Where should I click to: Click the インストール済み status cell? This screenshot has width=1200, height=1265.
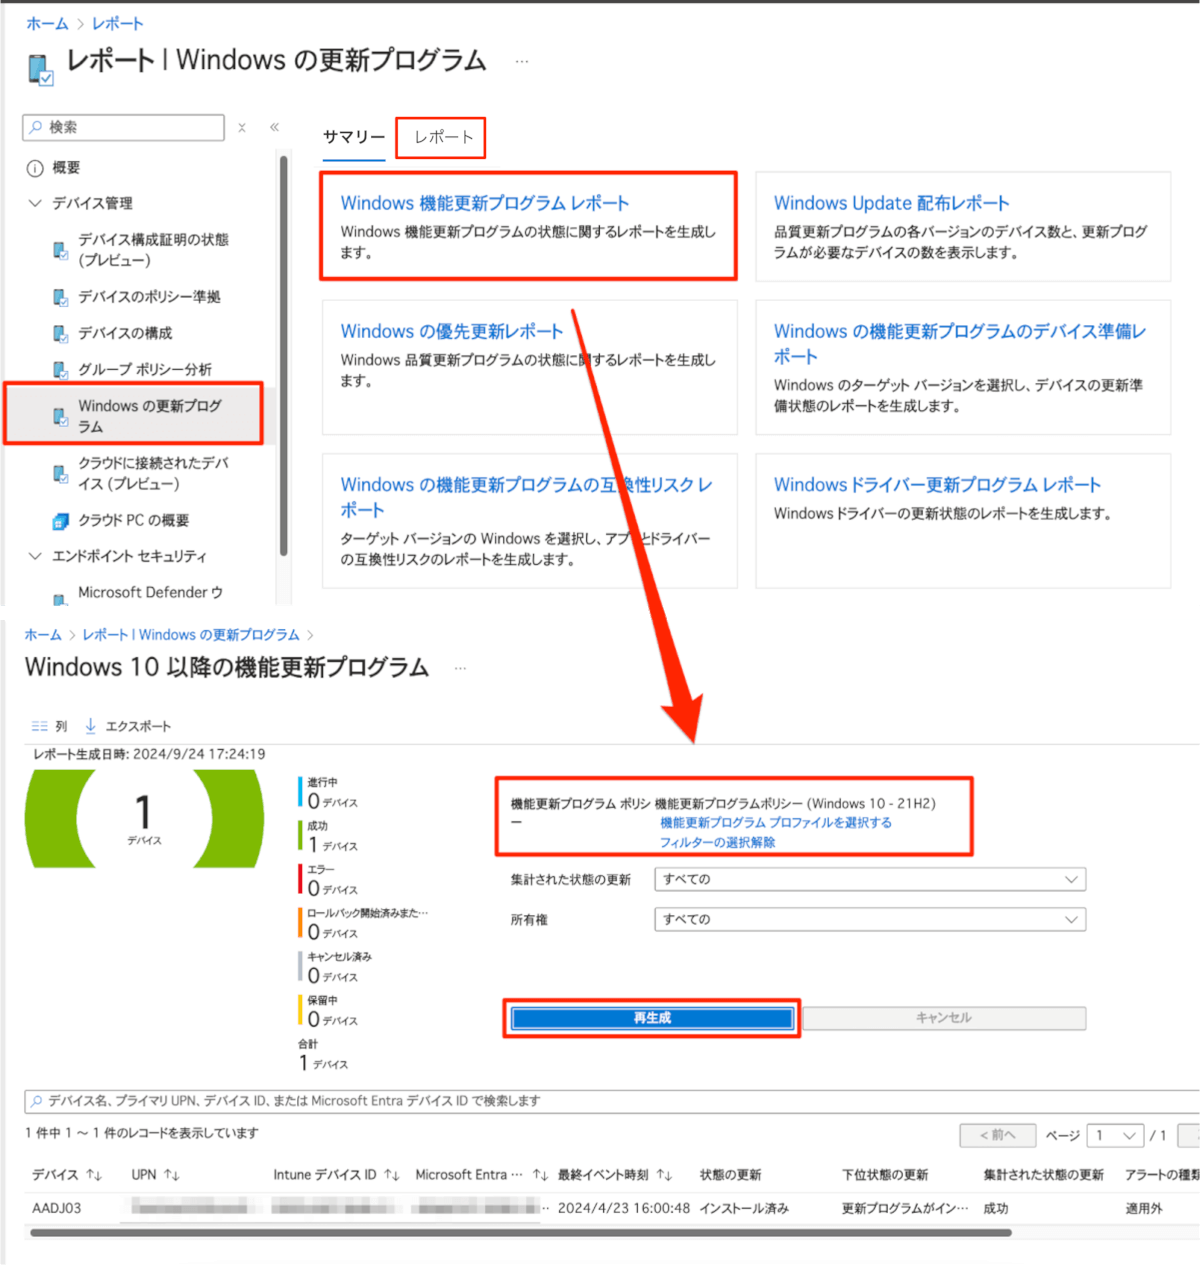point(744,1208)
